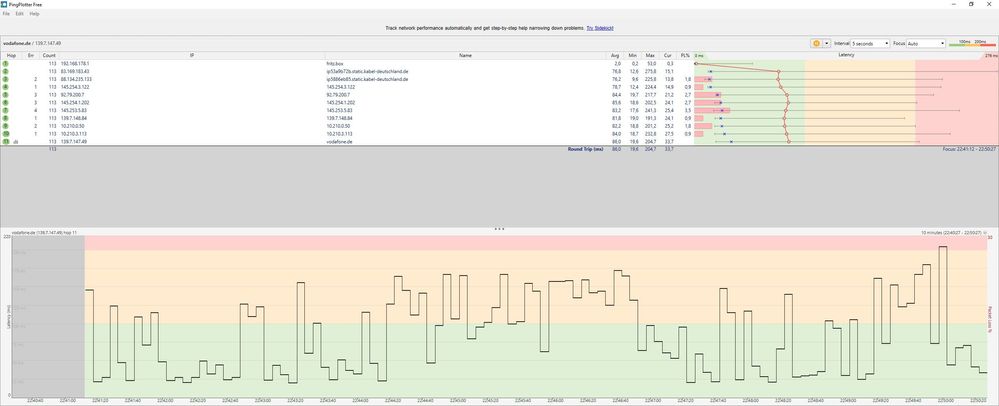999x406 pixels.
Task: Click the 22:41:20 time axis label
Action: pyautogui.click(x=102, y=401)
